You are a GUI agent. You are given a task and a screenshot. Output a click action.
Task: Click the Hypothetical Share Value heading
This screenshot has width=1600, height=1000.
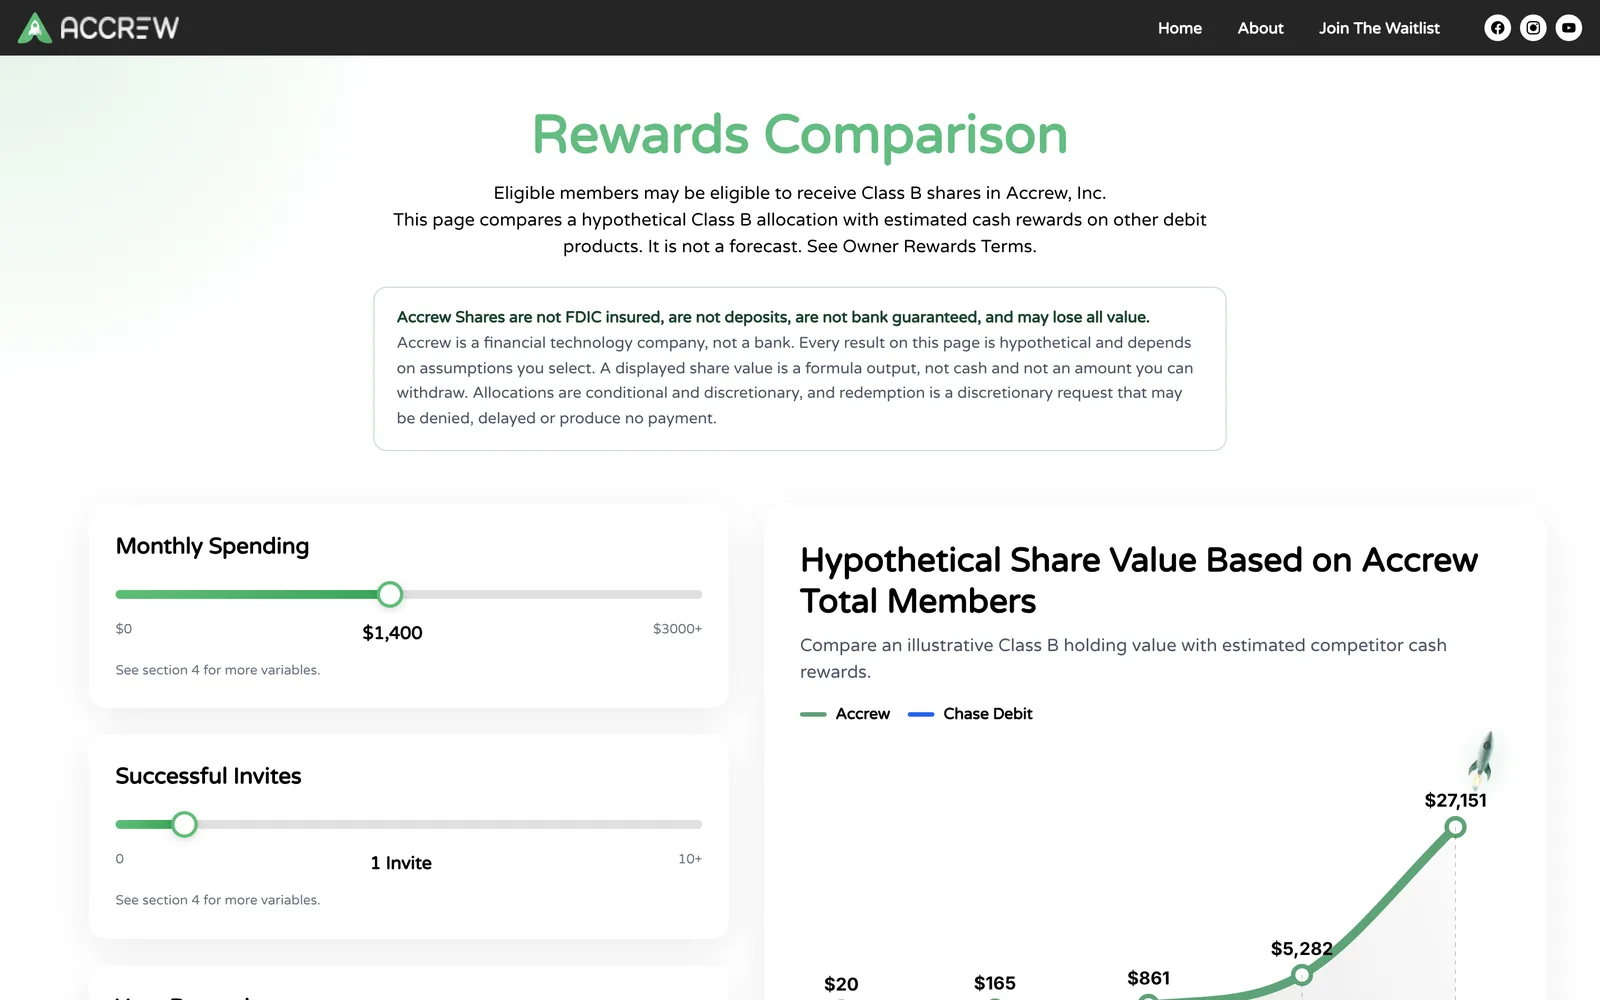tap(1139, 580)
